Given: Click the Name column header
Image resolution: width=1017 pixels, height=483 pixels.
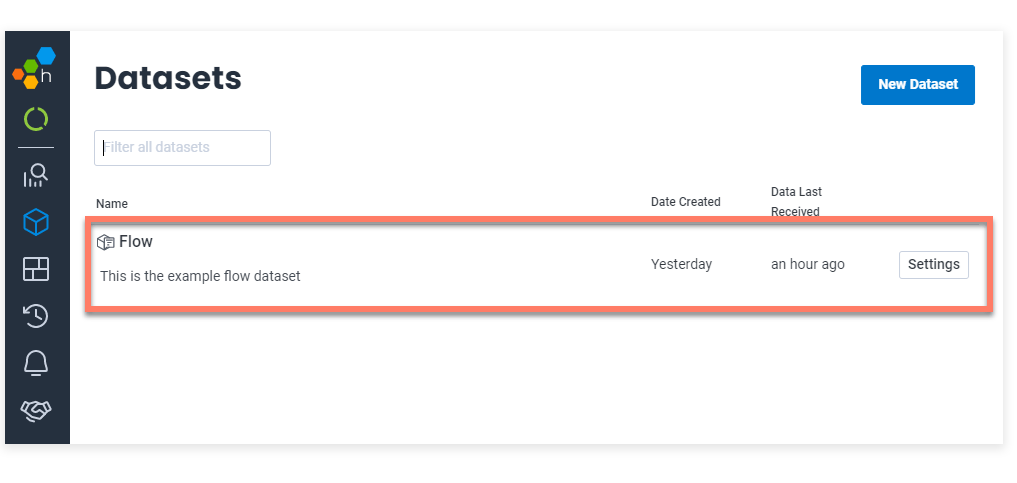Looking at the screenshot, I should click(x=112, y=204).
